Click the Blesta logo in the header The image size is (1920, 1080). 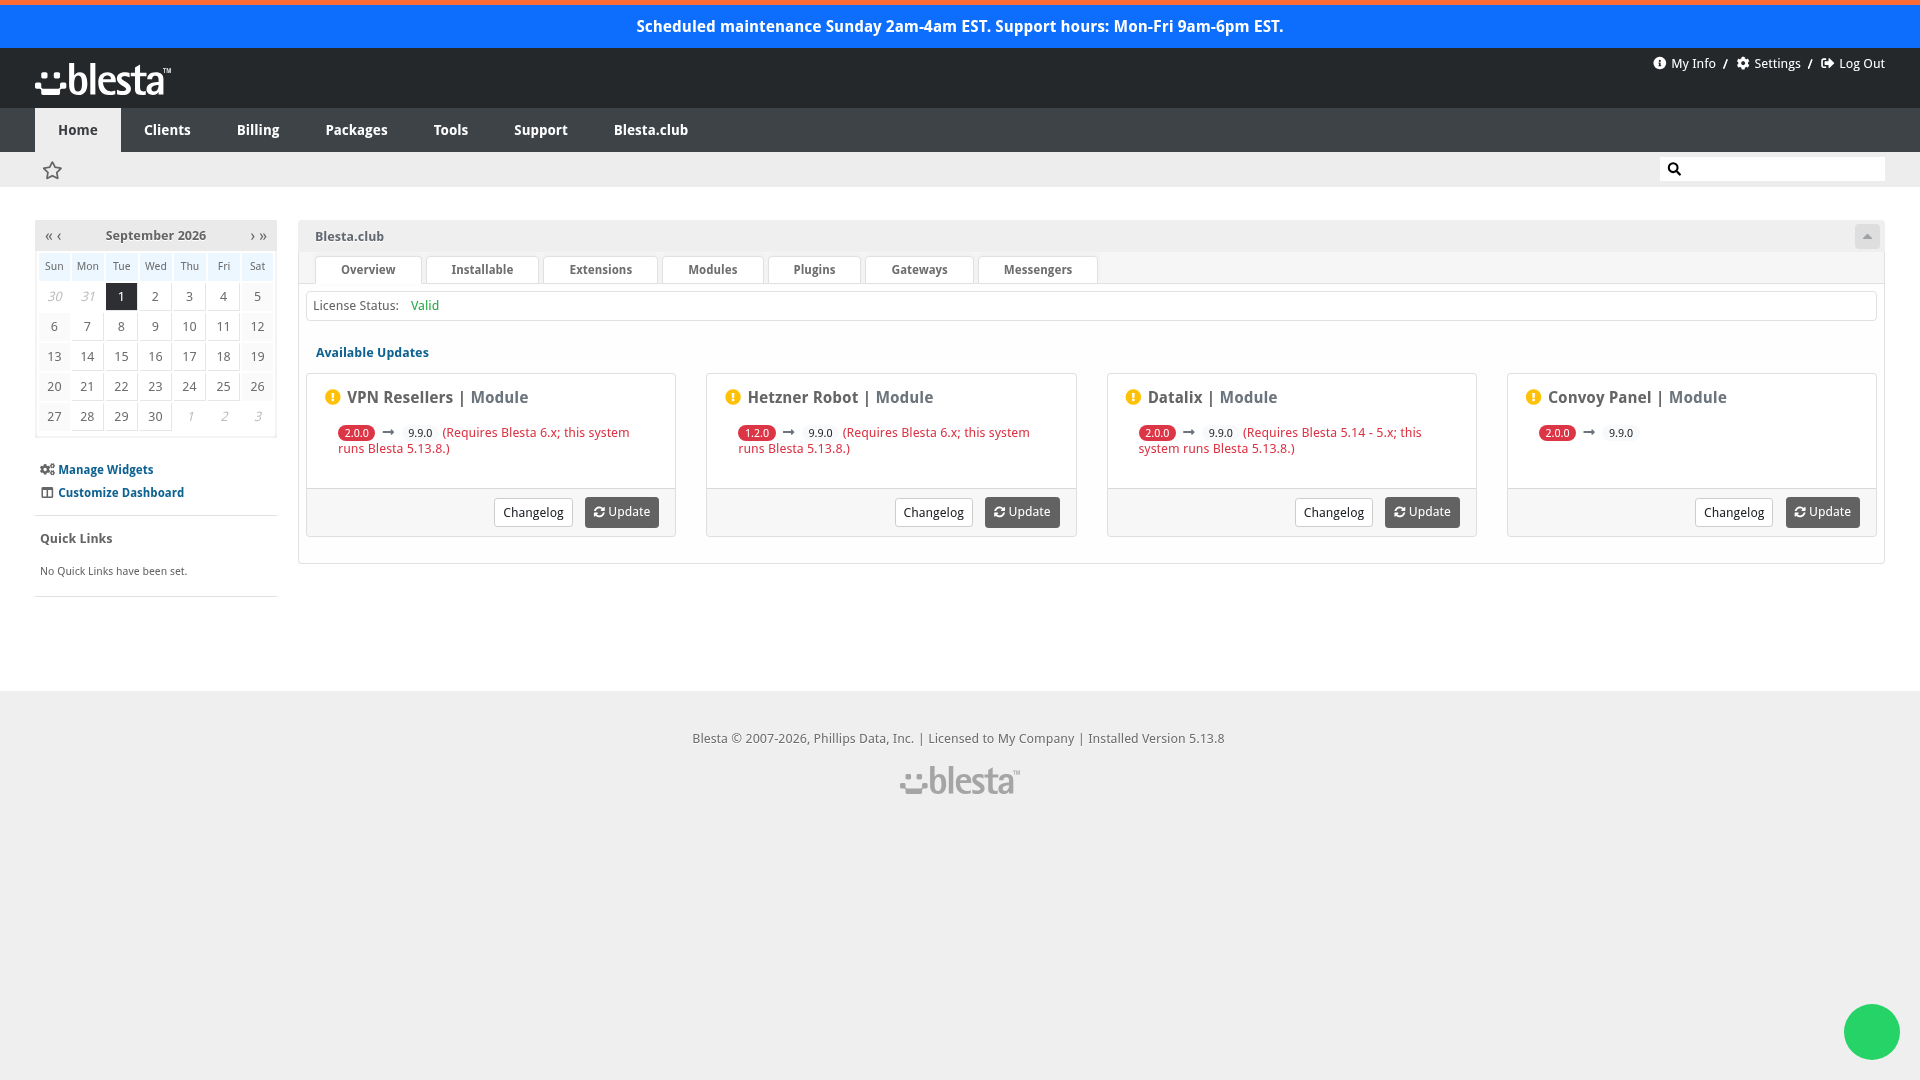[103, 79]
